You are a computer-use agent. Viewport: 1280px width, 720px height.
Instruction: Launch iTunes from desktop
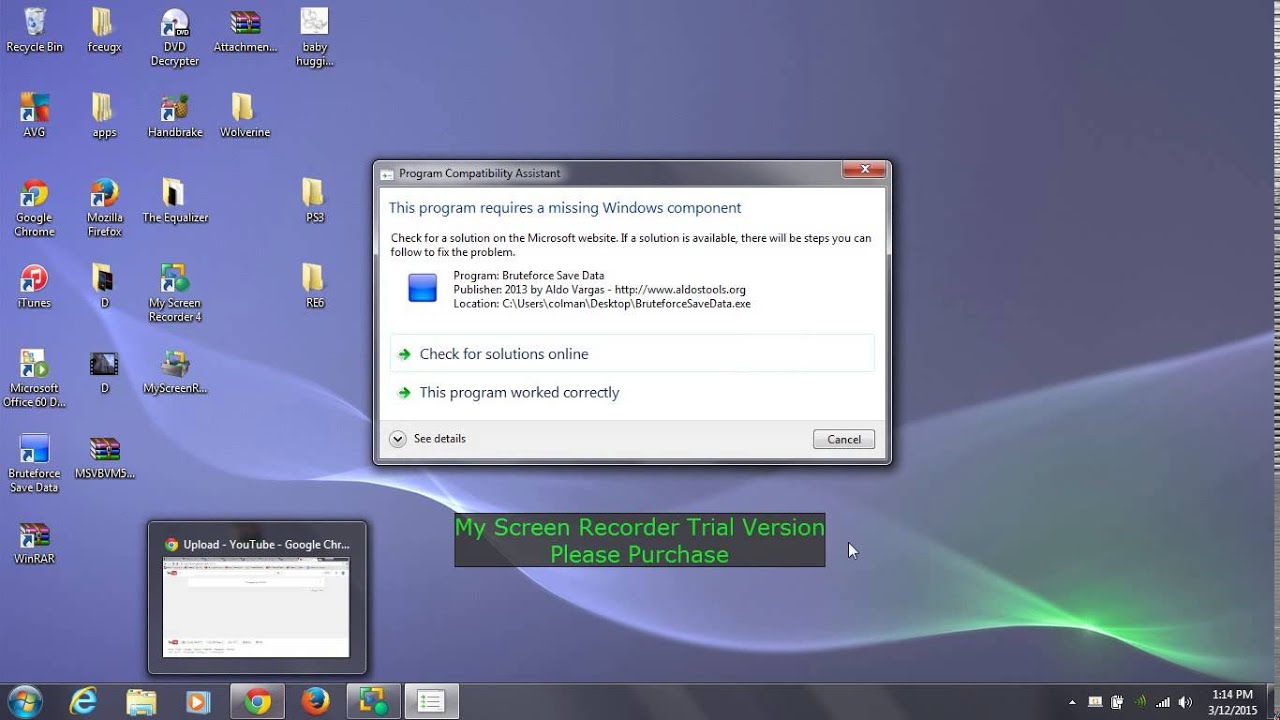tap(34, 286)
